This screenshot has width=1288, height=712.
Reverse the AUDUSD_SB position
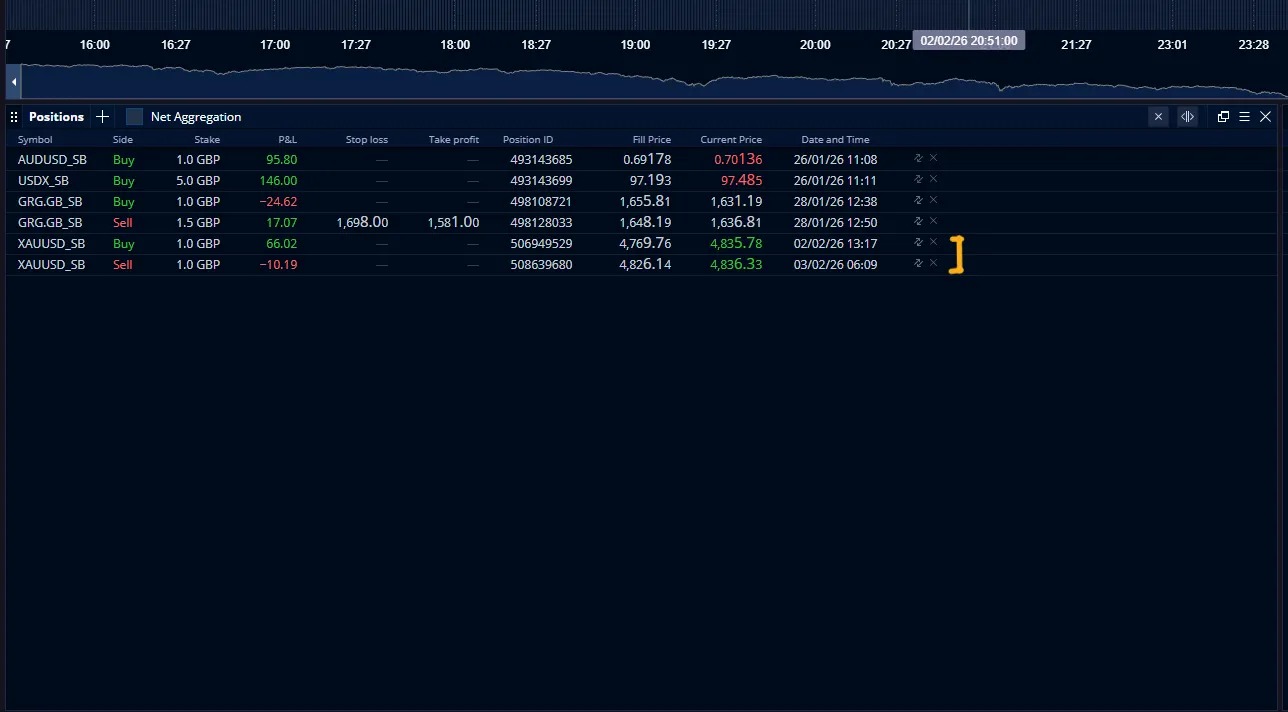click(x=918, y=158)
